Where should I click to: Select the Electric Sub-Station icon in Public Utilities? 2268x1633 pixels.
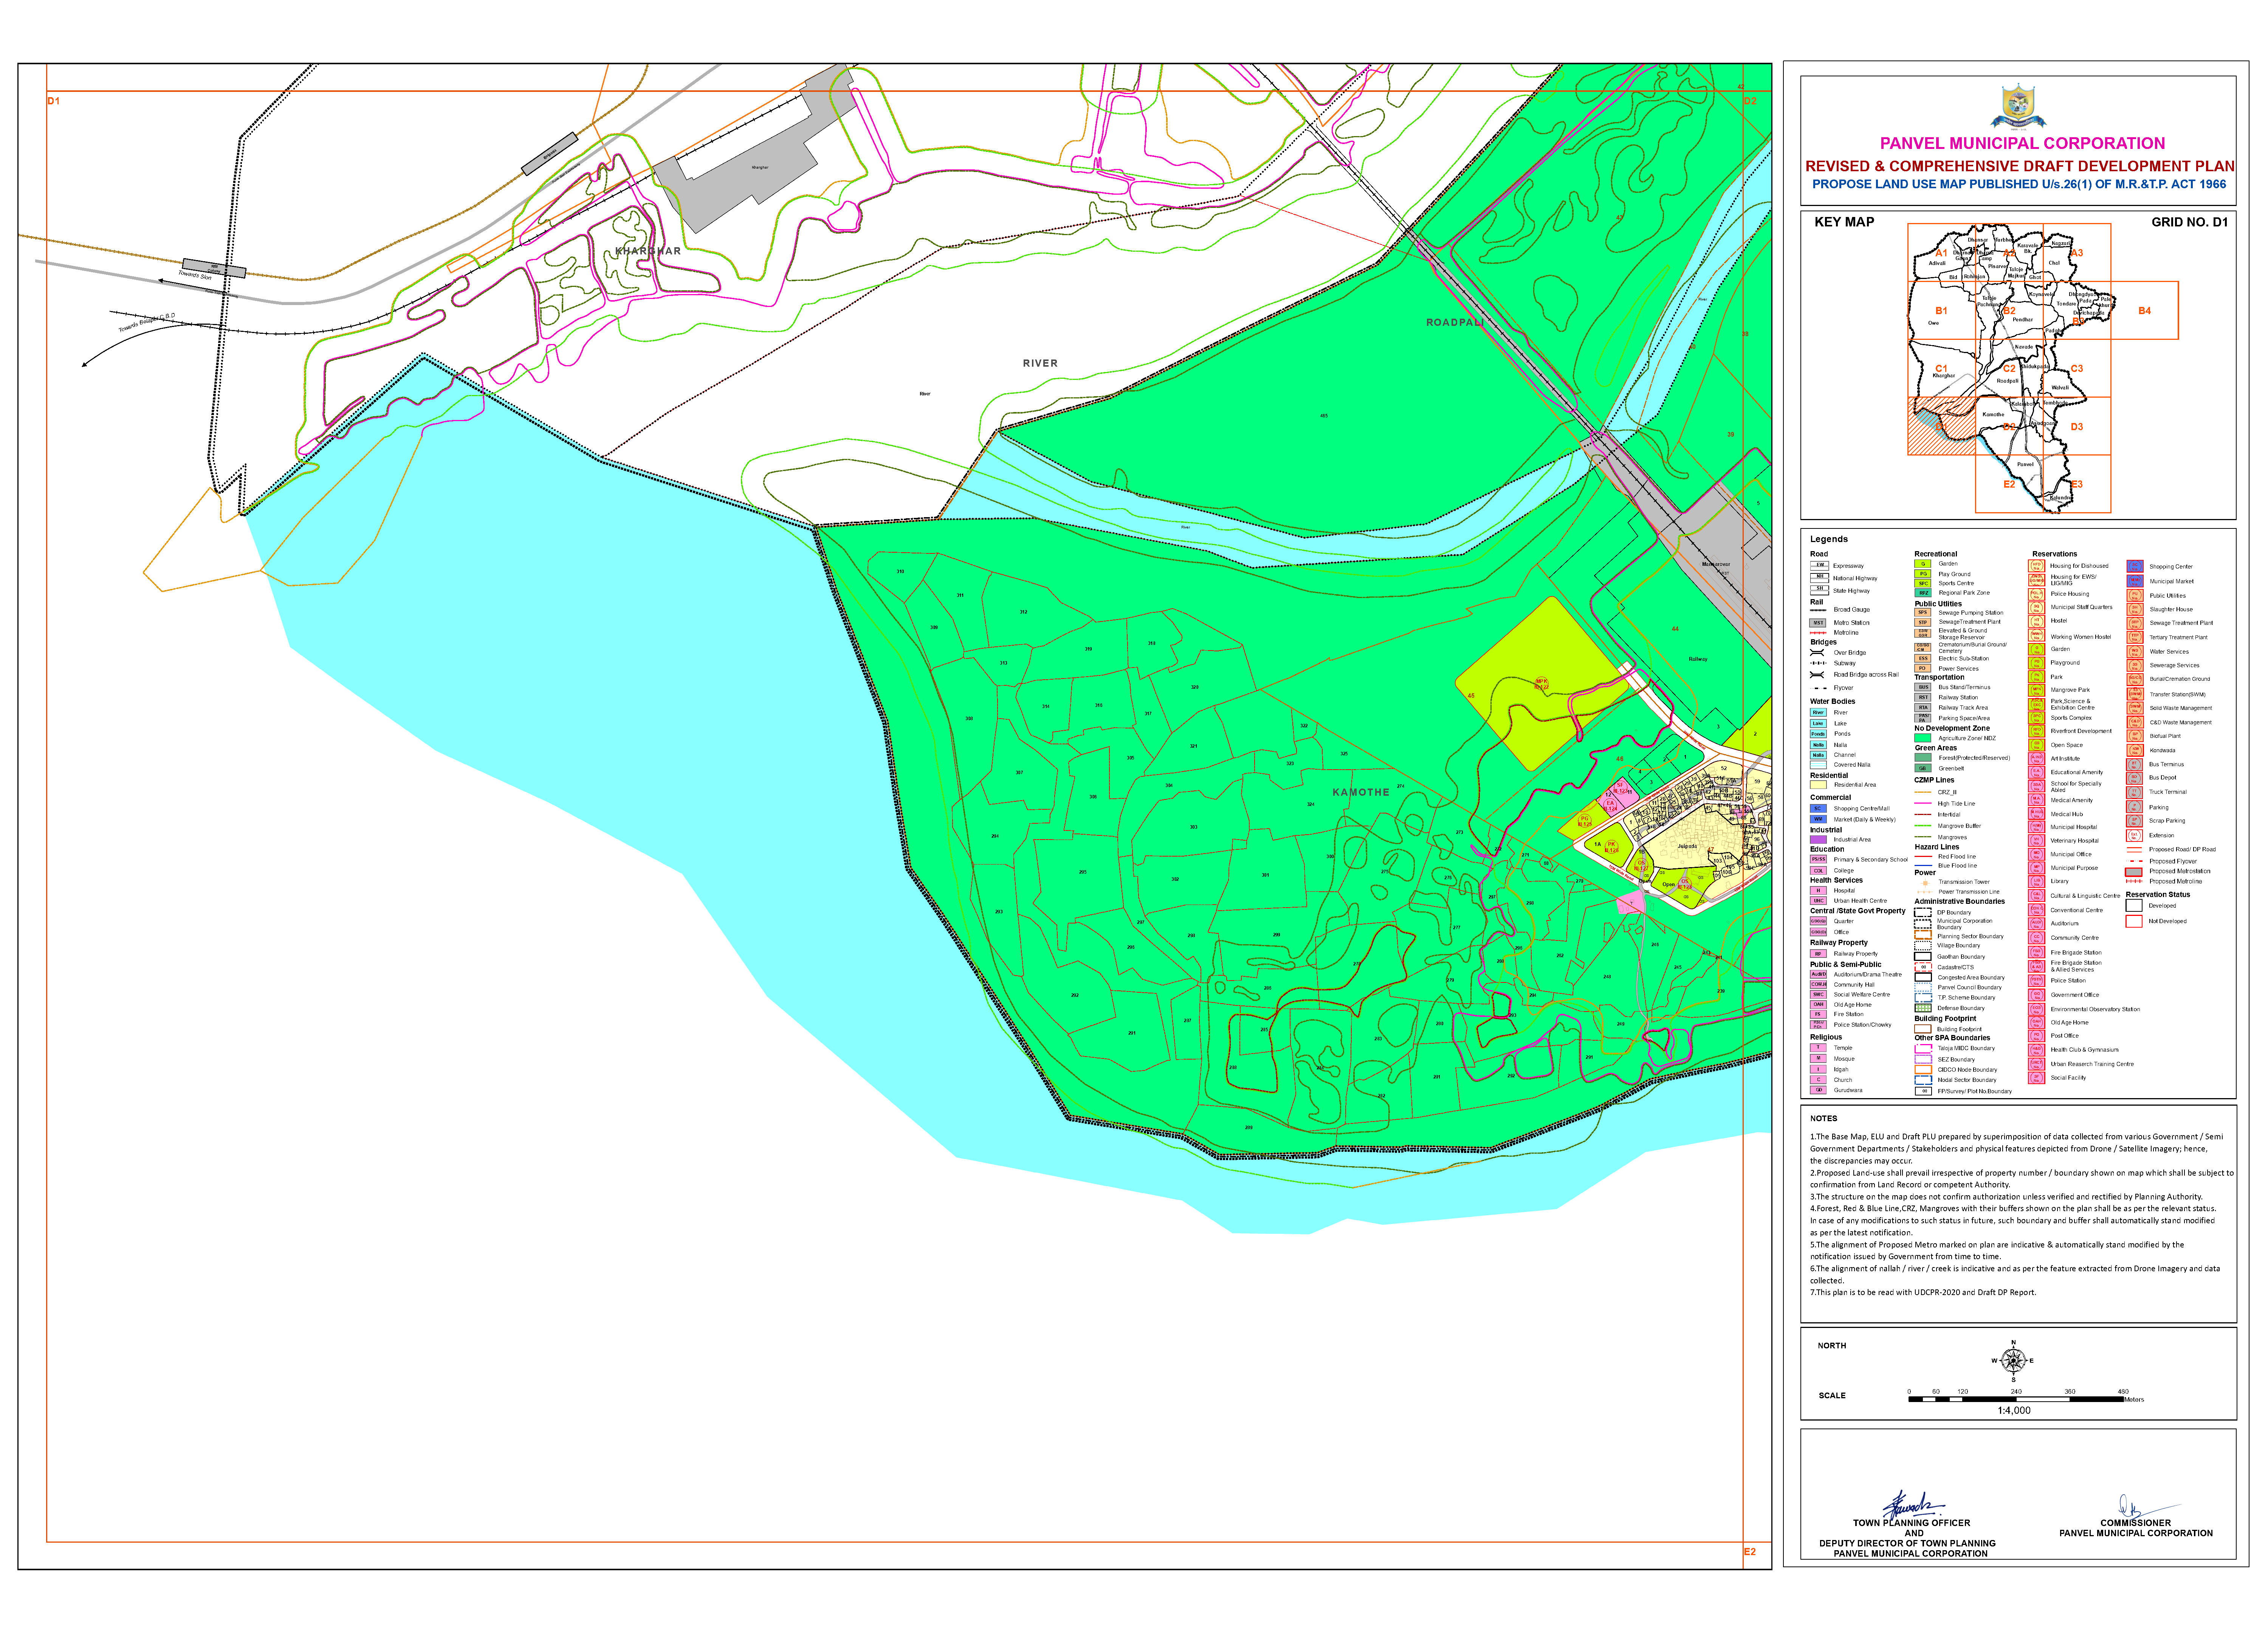point(1923,658)
